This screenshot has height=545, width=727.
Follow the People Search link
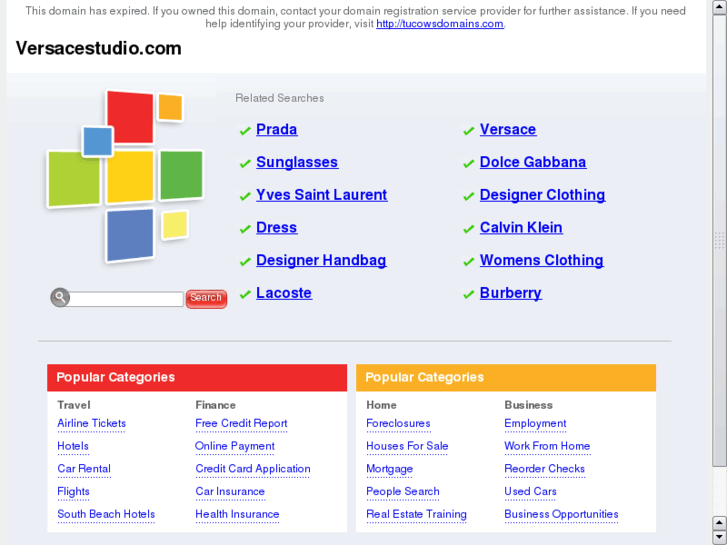pos(402,492)
